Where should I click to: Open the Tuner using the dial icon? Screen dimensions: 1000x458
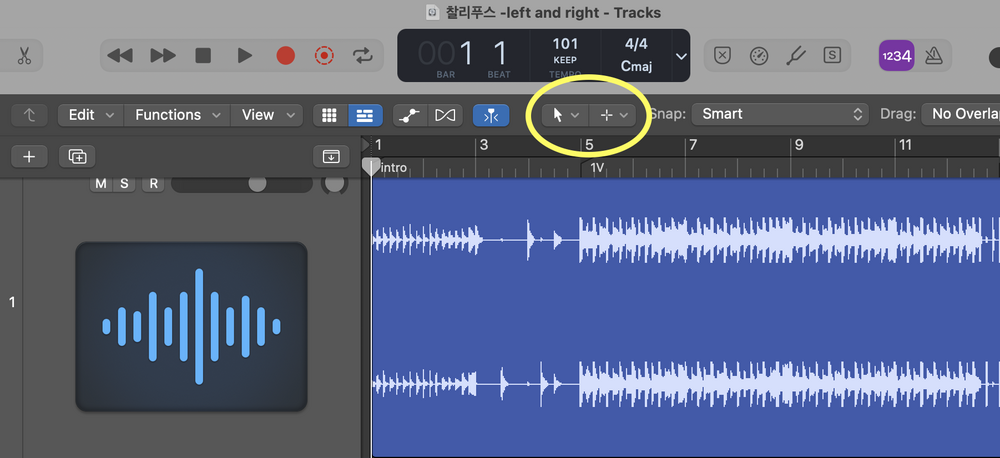click(758, 56)
